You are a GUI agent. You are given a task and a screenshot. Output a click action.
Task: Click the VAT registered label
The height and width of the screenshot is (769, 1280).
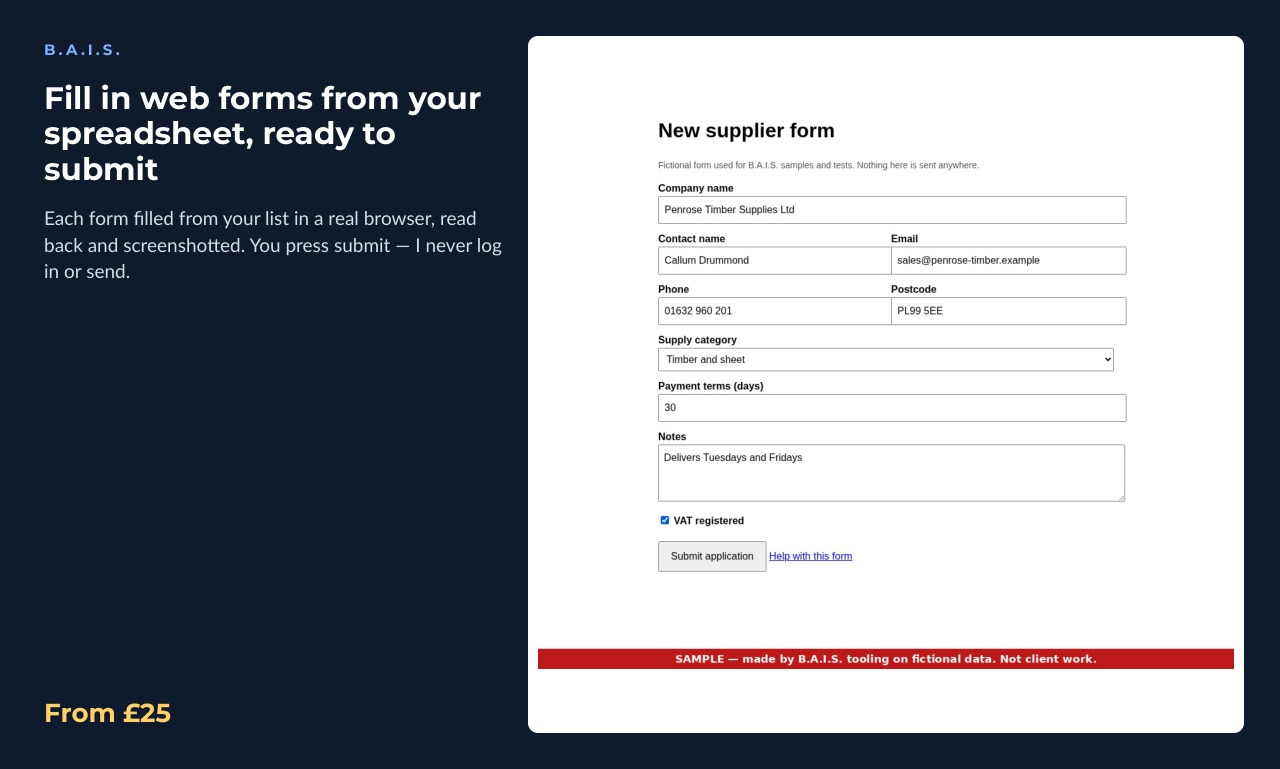[708, 521]
